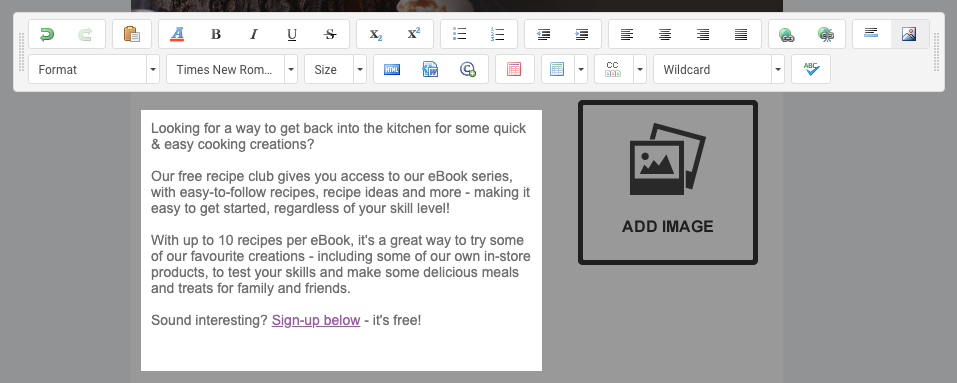957x383 pixels.
Task: Click the Increase indent icon
Action: click(x=582, y=34)
